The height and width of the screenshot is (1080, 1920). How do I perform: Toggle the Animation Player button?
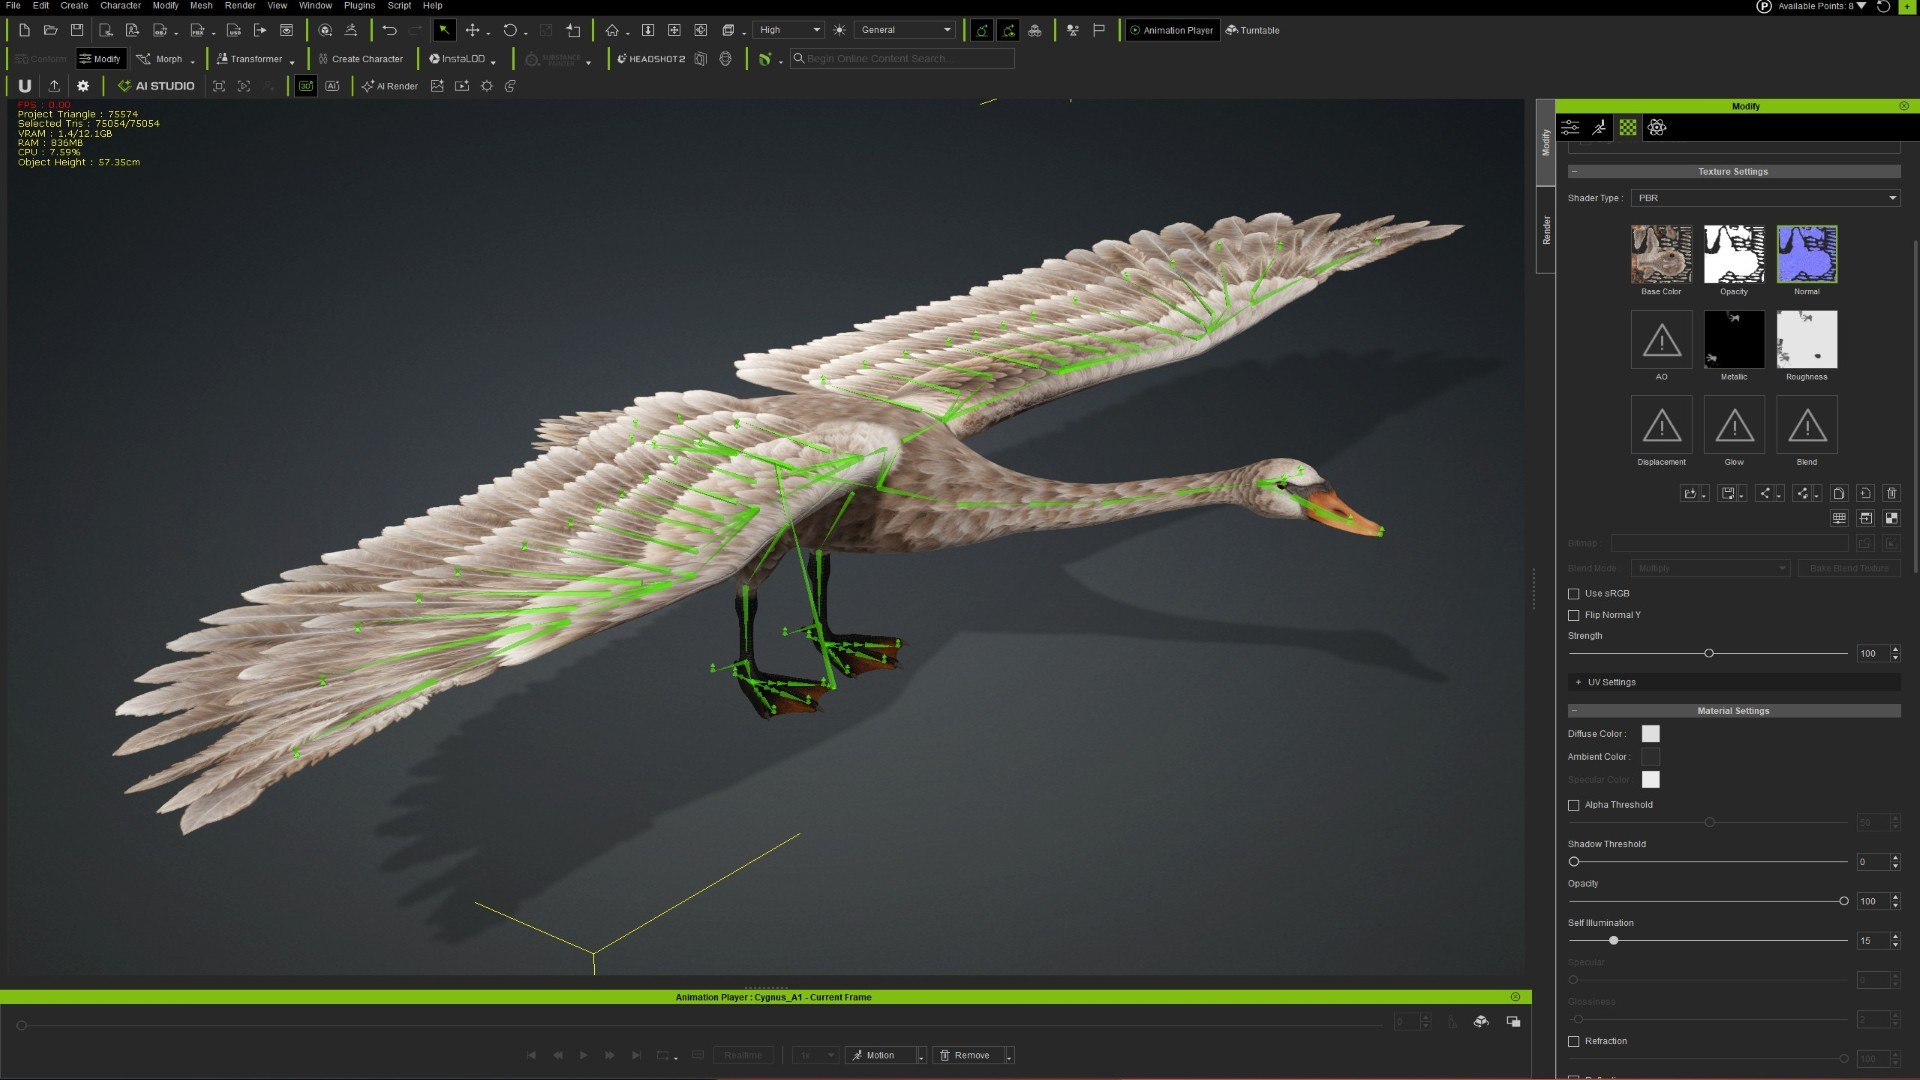(x=1171, y=30)
